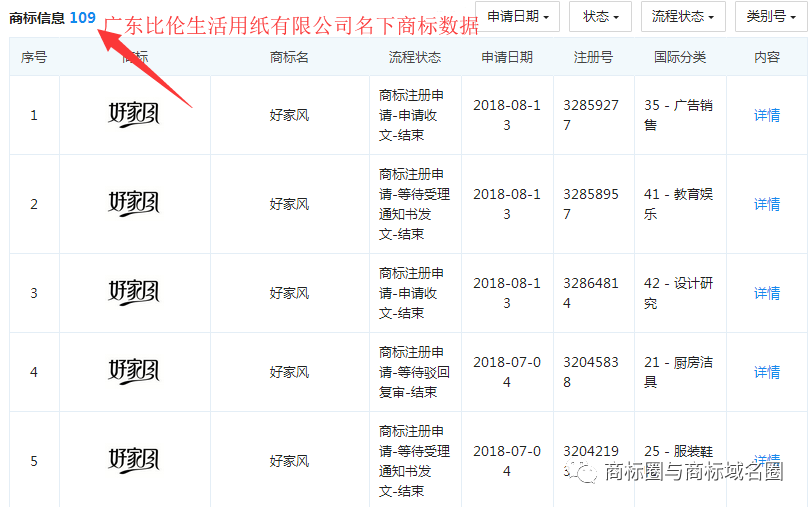Click application date 2018-08-13 in row 3
The width and height of the screenshot is (810, 507).
coord(507,293)
